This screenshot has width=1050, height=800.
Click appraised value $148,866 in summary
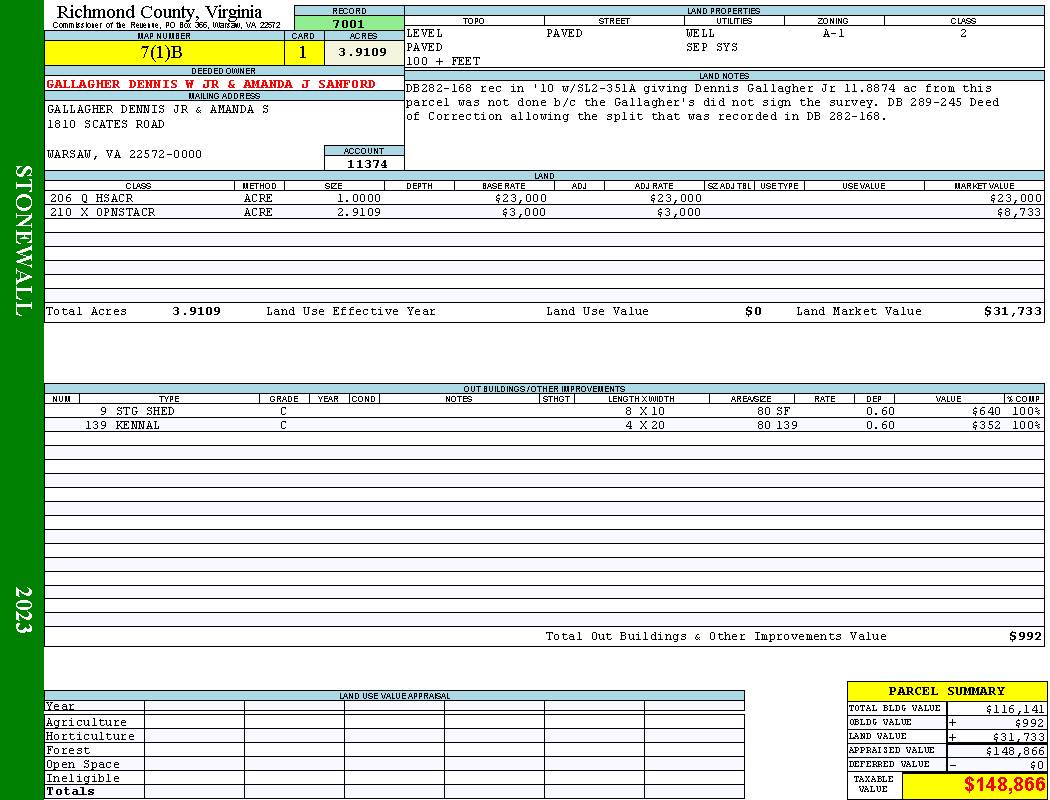1015,751
